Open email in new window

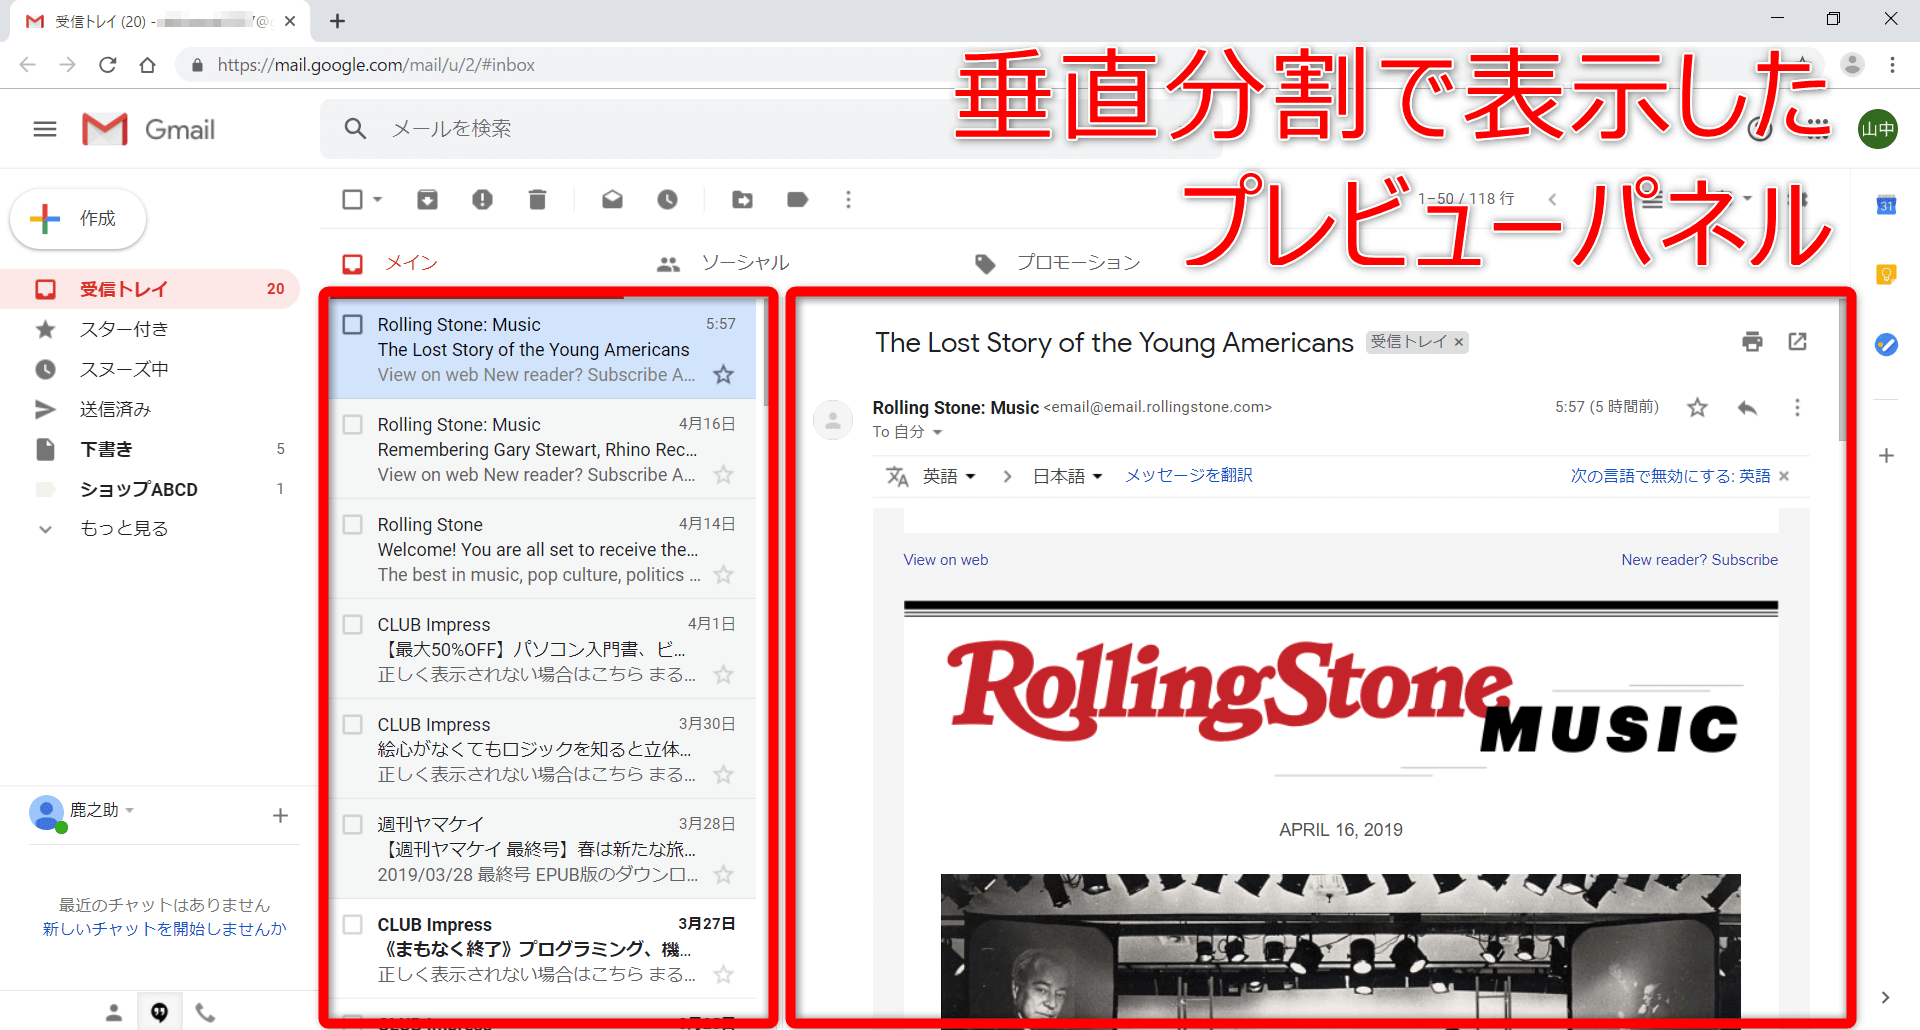[1797, 342]
